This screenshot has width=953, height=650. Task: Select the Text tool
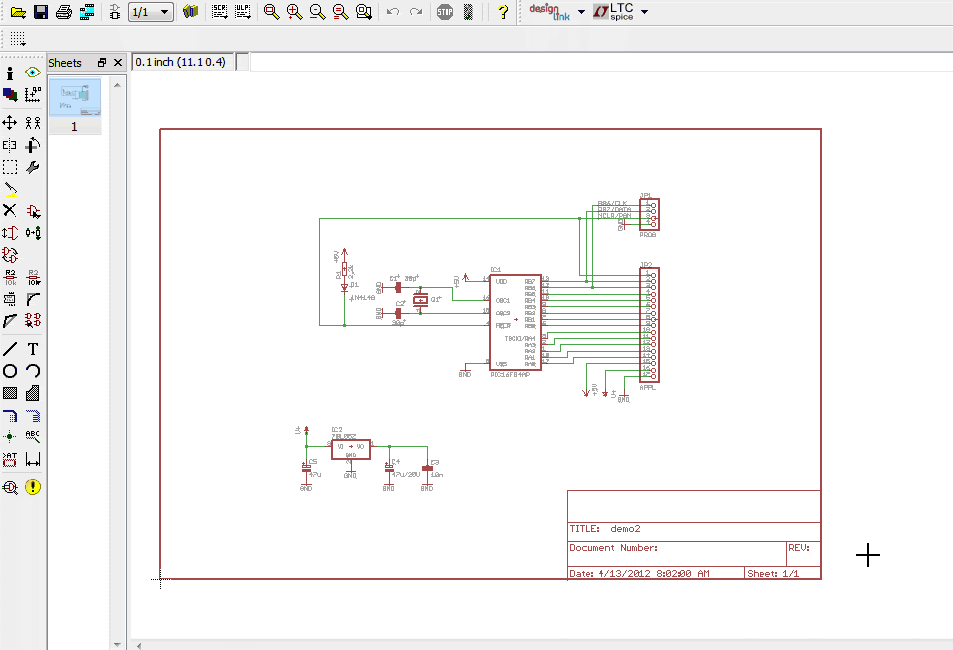(33, 349)
